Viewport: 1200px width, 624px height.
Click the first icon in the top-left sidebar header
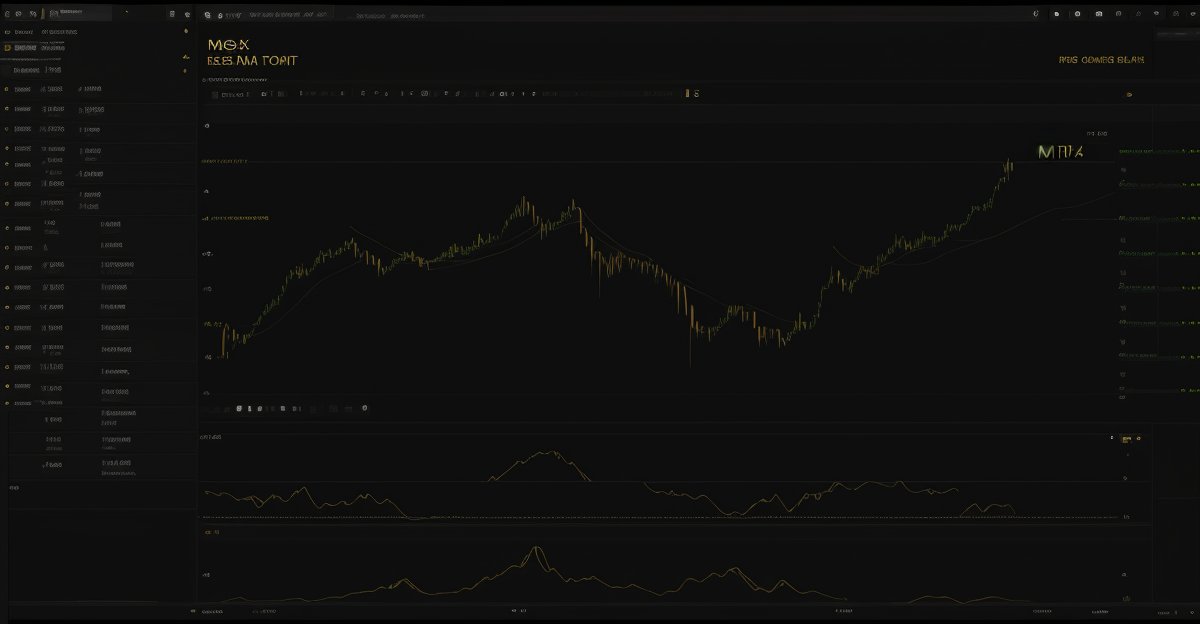[x=7, y=14]
